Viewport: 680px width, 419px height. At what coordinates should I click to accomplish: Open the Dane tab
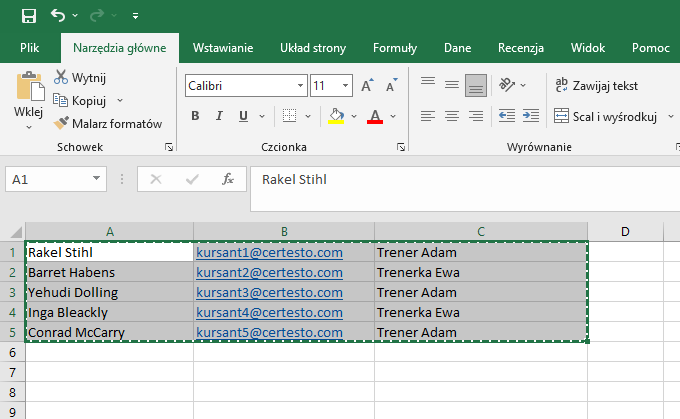pyautogui.click(x=458, y=48)
